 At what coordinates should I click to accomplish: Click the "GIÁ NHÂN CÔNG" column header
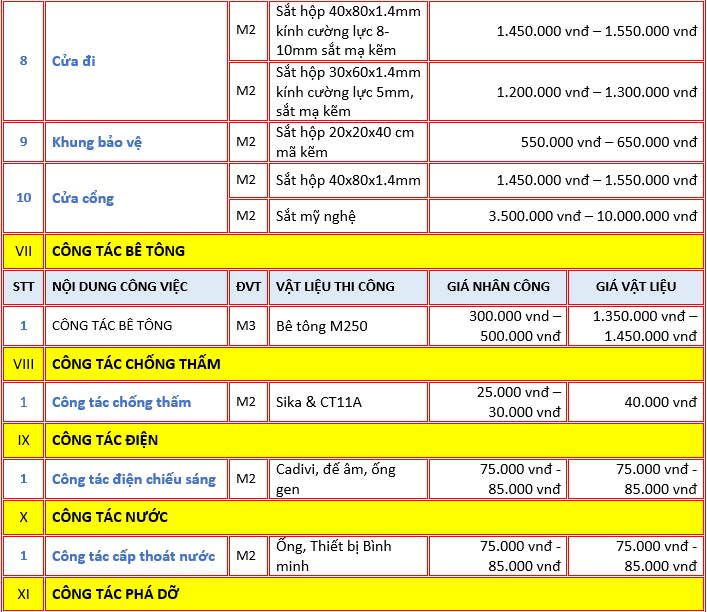(x=498, y=286)
